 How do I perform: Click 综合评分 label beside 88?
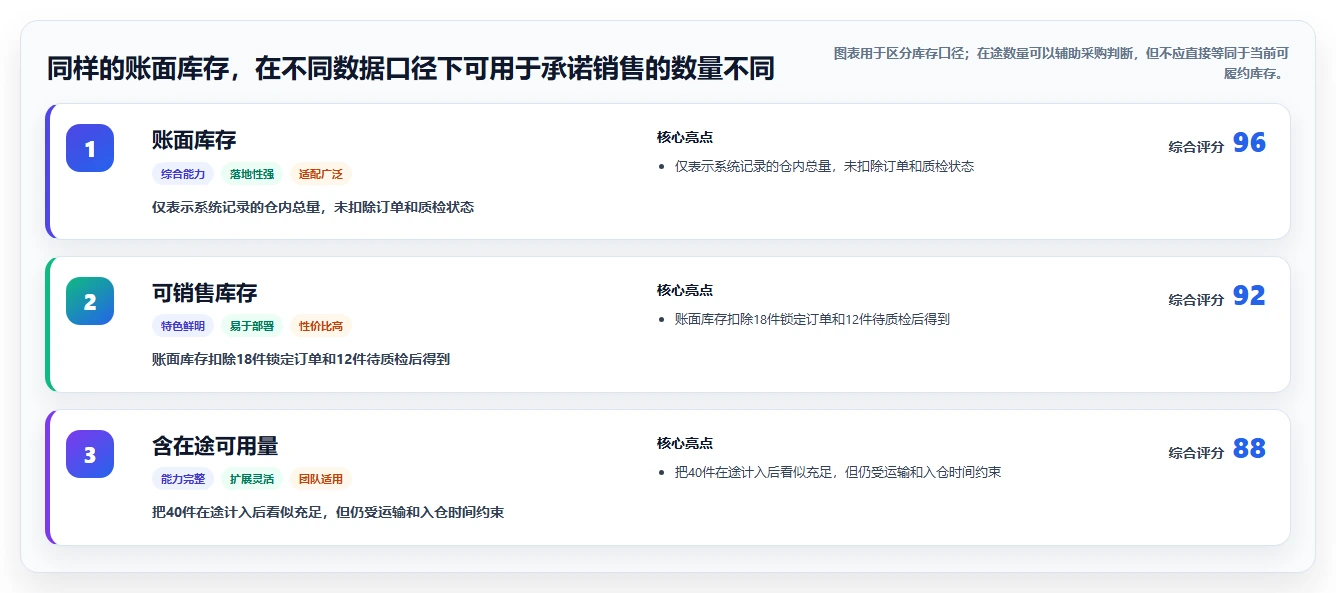[x=1196, y=453]
